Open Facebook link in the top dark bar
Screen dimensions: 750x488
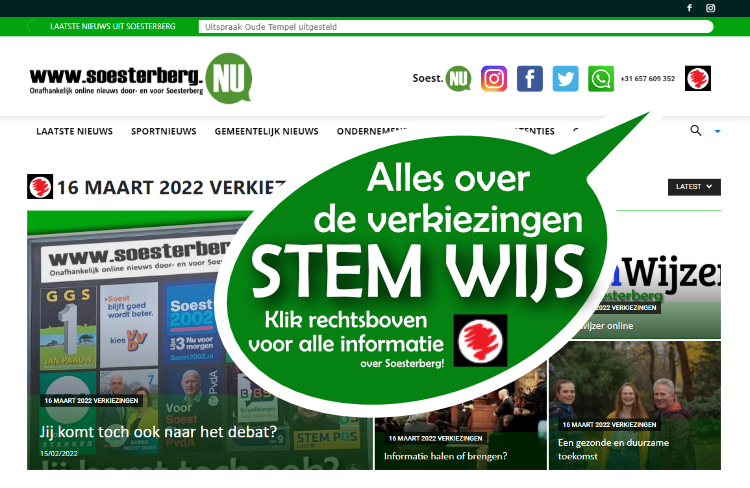pos(689,8)
